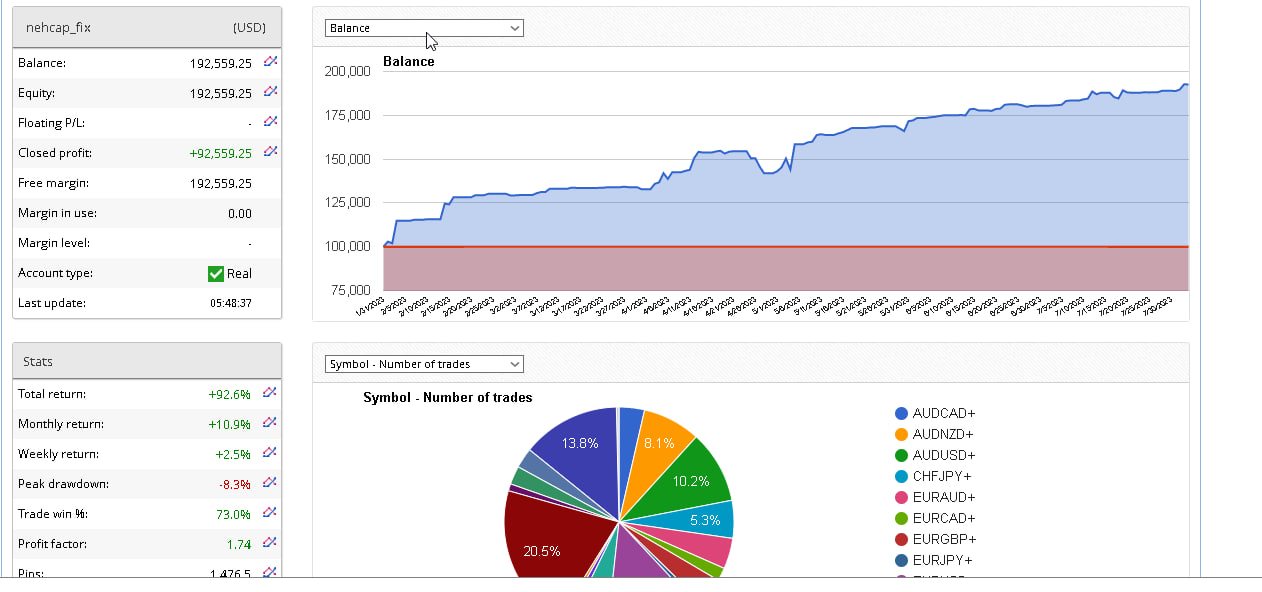This screenshot has width=1262, height=592.
Task: Click the chart icon next to Equity
Action: pos(270,92)
